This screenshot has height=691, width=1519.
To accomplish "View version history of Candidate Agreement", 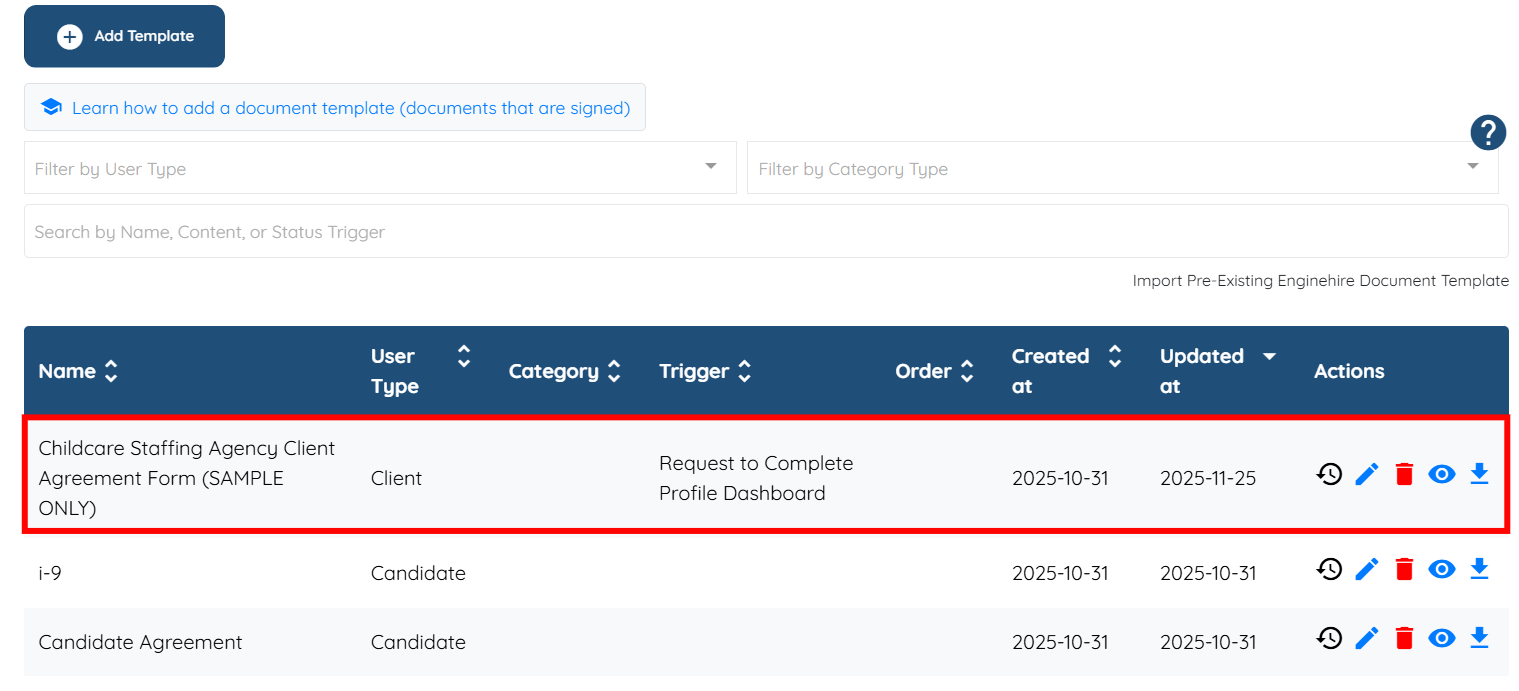I will 1329,638.
